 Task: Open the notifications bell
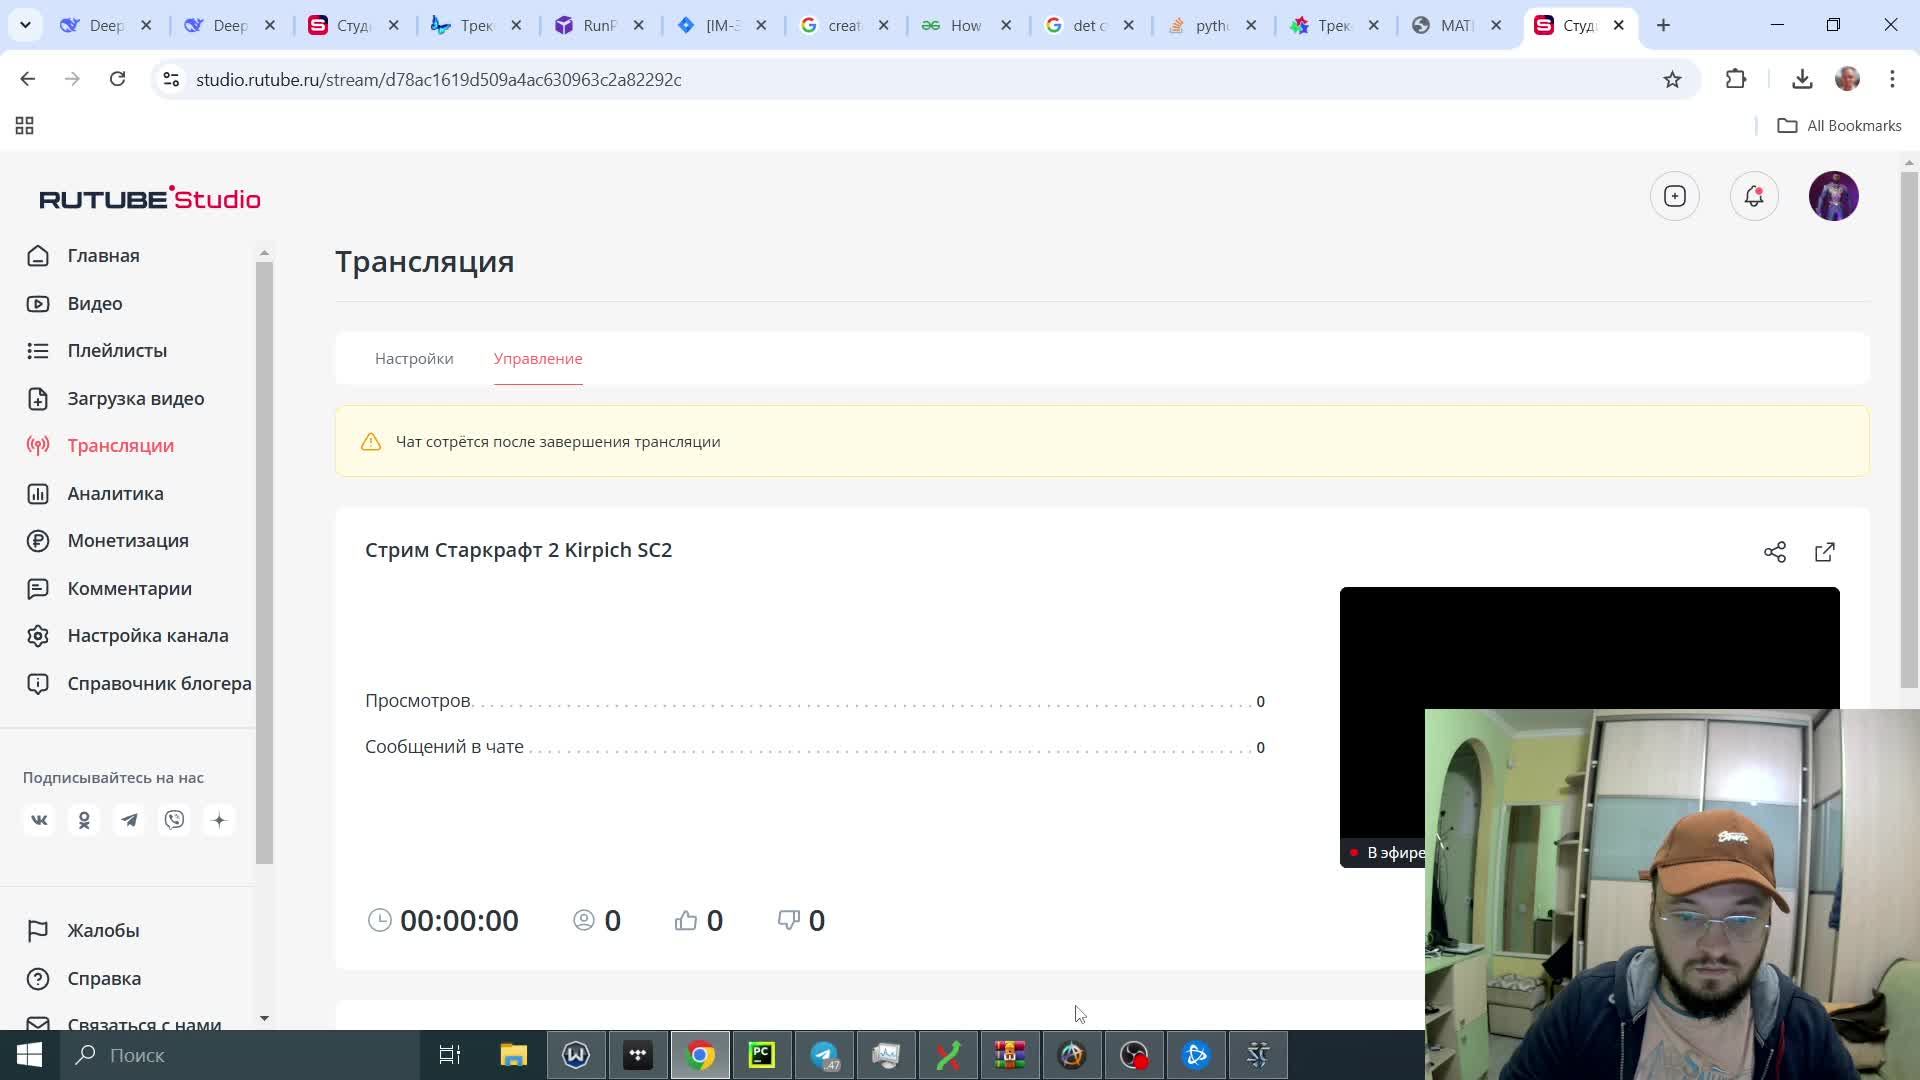point(1754,196)
